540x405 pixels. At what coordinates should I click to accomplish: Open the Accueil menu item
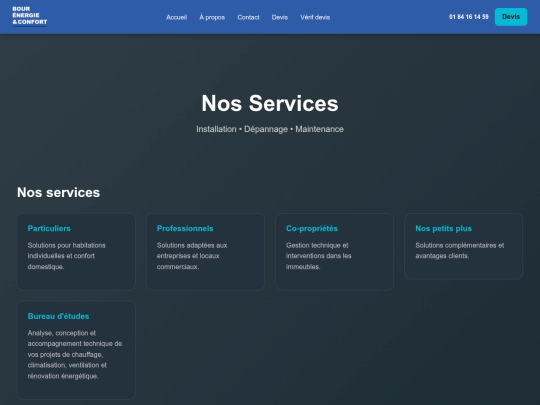coord(176,17)
